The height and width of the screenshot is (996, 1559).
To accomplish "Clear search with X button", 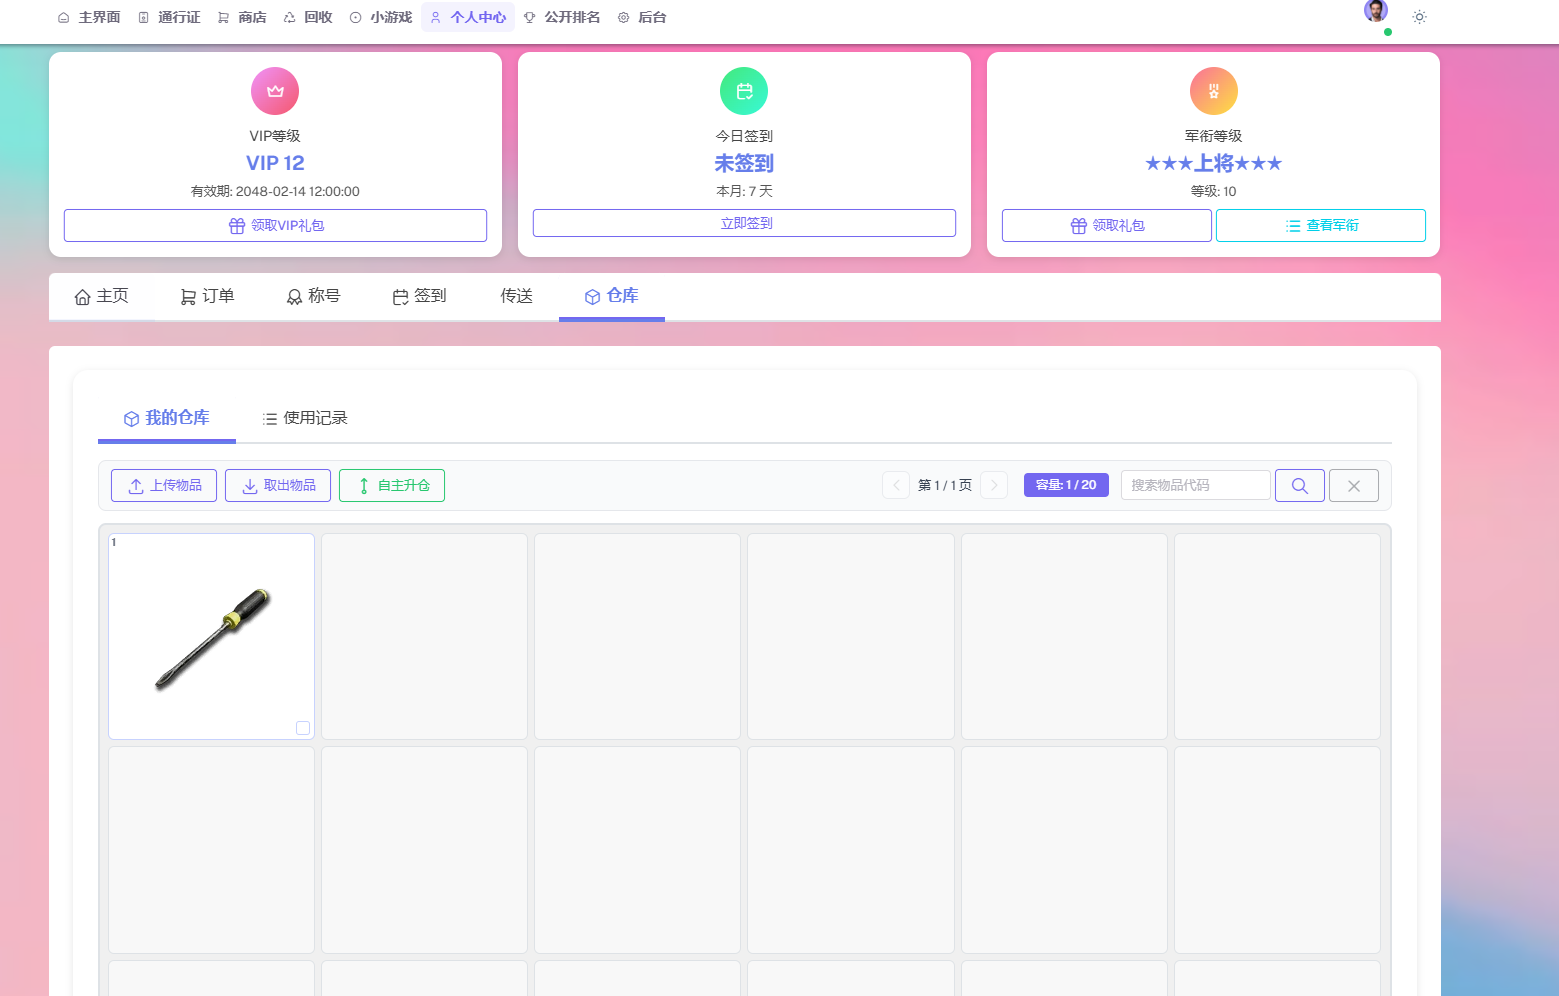I will (1354, 485).
